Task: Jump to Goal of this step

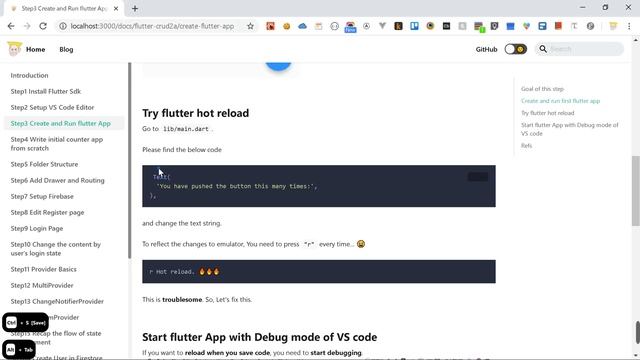Action: click(542, 89)
